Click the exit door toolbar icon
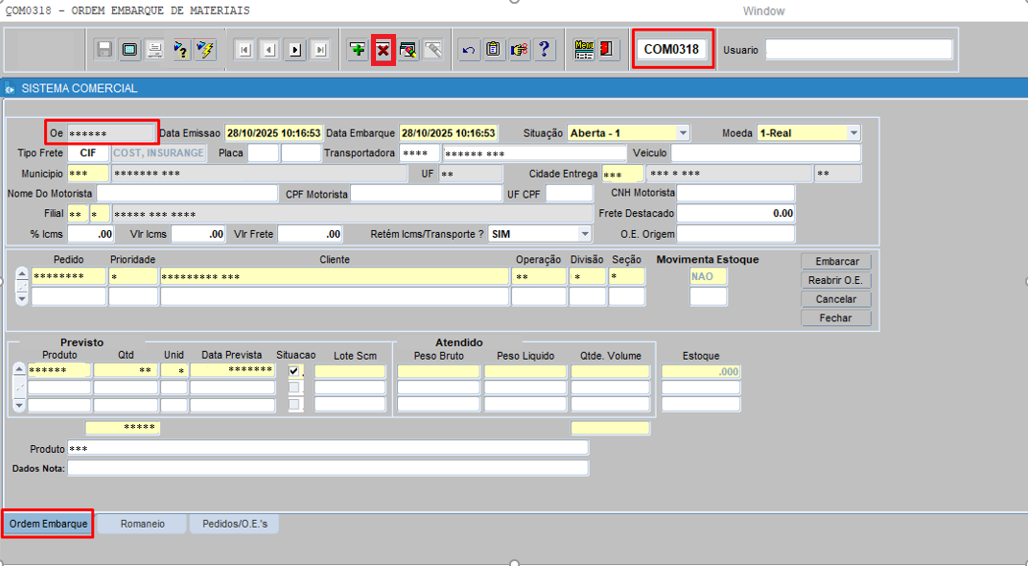This screenshot has height=566, width=1028. pos(608,49)
